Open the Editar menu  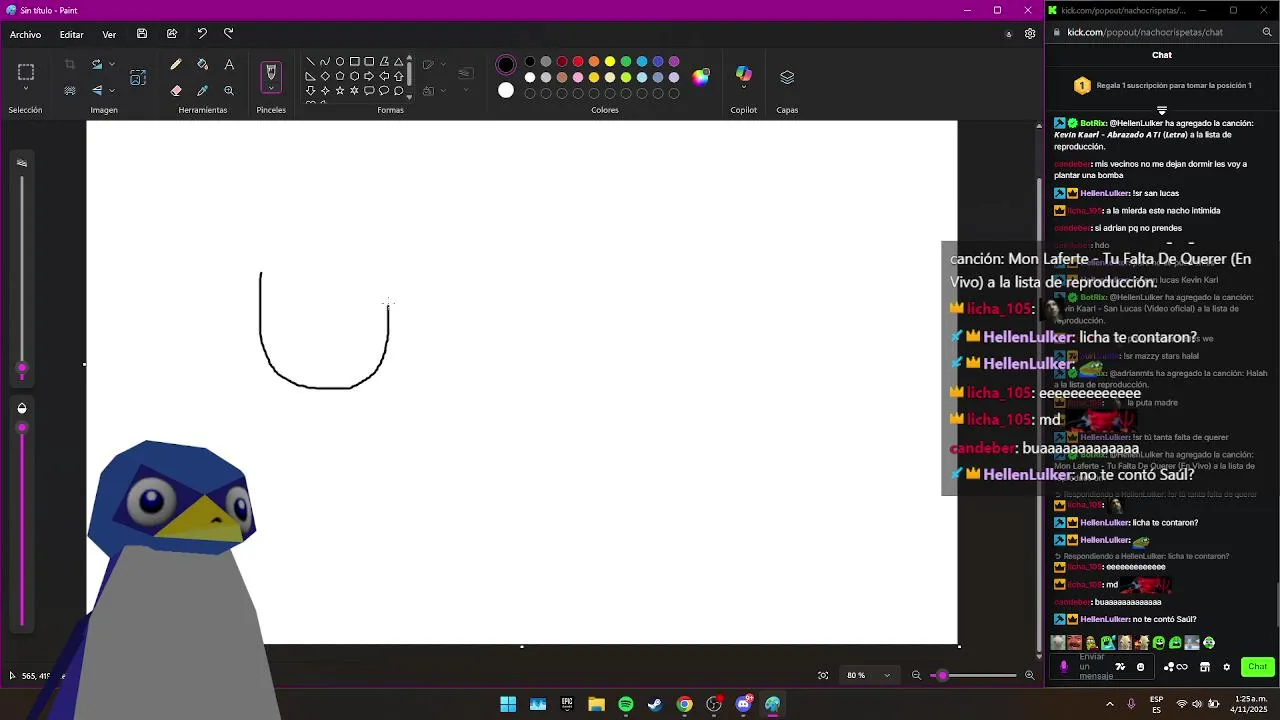pos(72,34)
